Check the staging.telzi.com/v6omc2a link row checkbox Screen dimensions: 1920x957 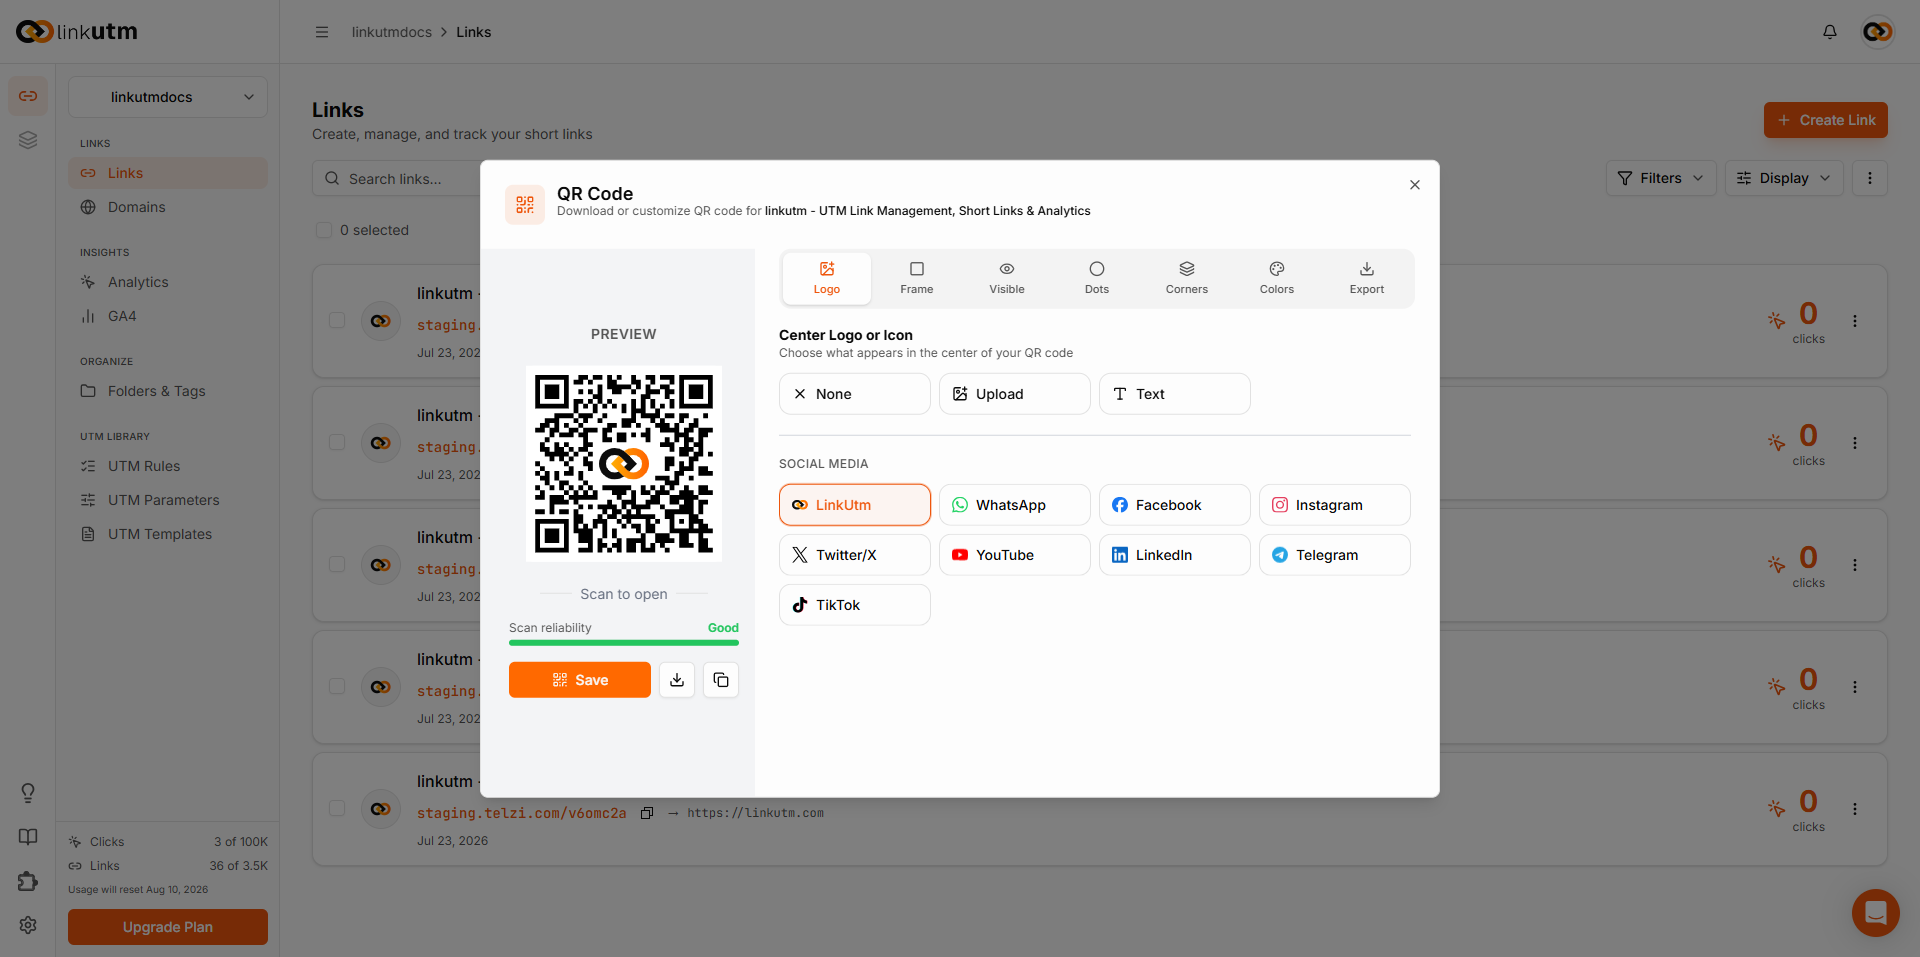pos(337,808)
